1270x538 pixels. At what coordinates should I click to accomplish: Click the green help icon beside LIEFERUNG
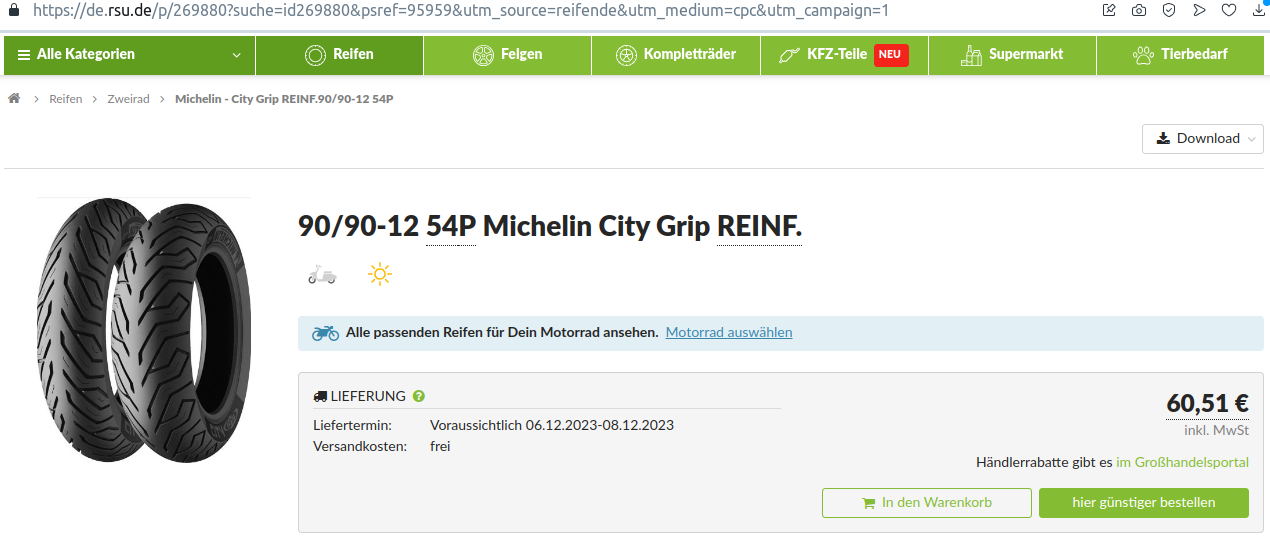pos(419,396)
